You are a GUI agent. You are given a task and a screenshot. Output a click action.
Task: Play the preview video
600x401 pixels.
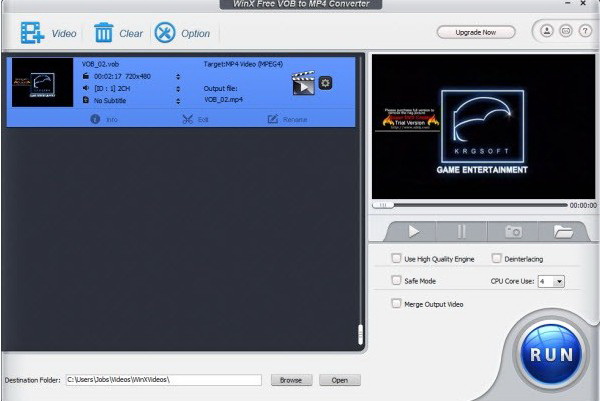coord(413,231)
